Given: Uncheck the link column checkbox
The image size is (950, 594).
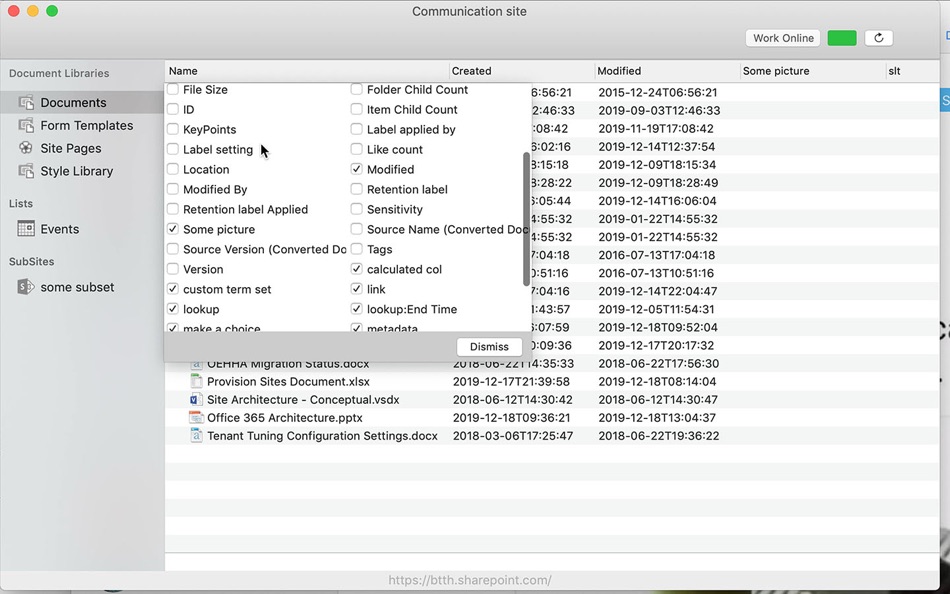Looking at the screenshot, I should click(x=356, y=289).
